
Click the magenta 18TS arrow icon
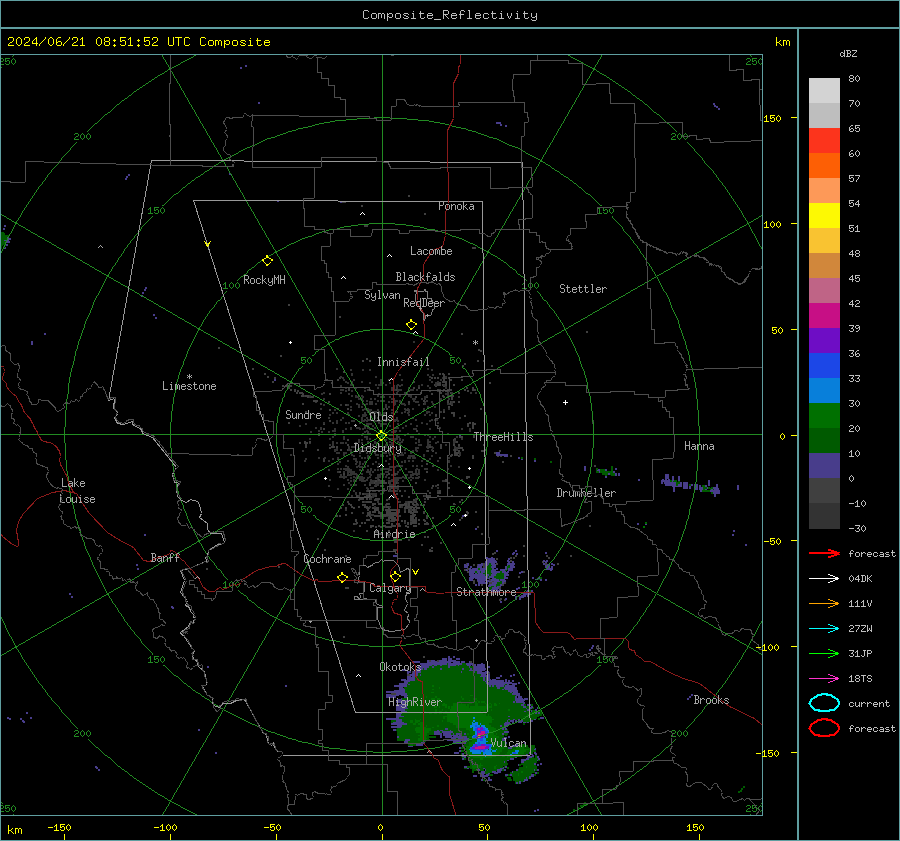point(824,679)
